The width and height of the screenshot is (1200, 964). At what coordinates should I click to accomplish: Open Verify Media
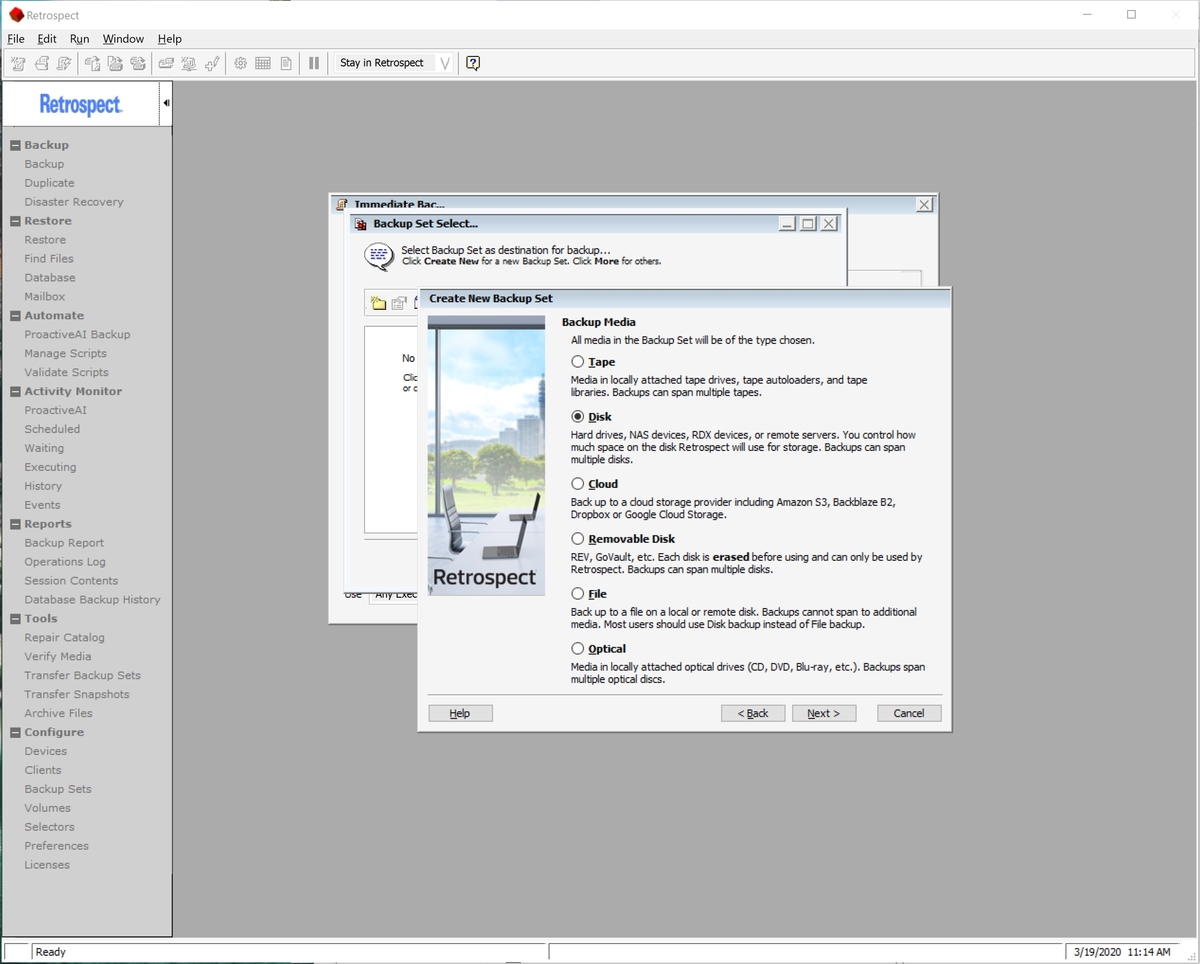click(x=58, y=657)
